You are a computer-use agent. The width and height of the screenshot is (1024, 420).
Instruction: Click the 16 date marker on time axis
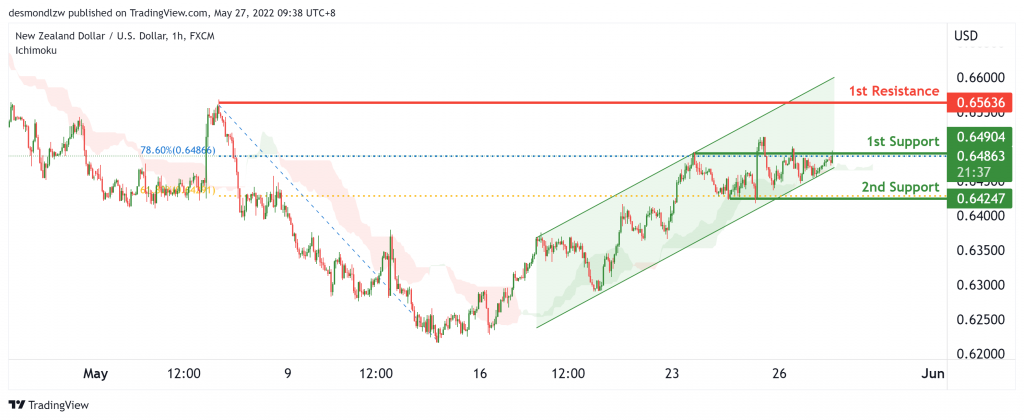click(480, 374)
